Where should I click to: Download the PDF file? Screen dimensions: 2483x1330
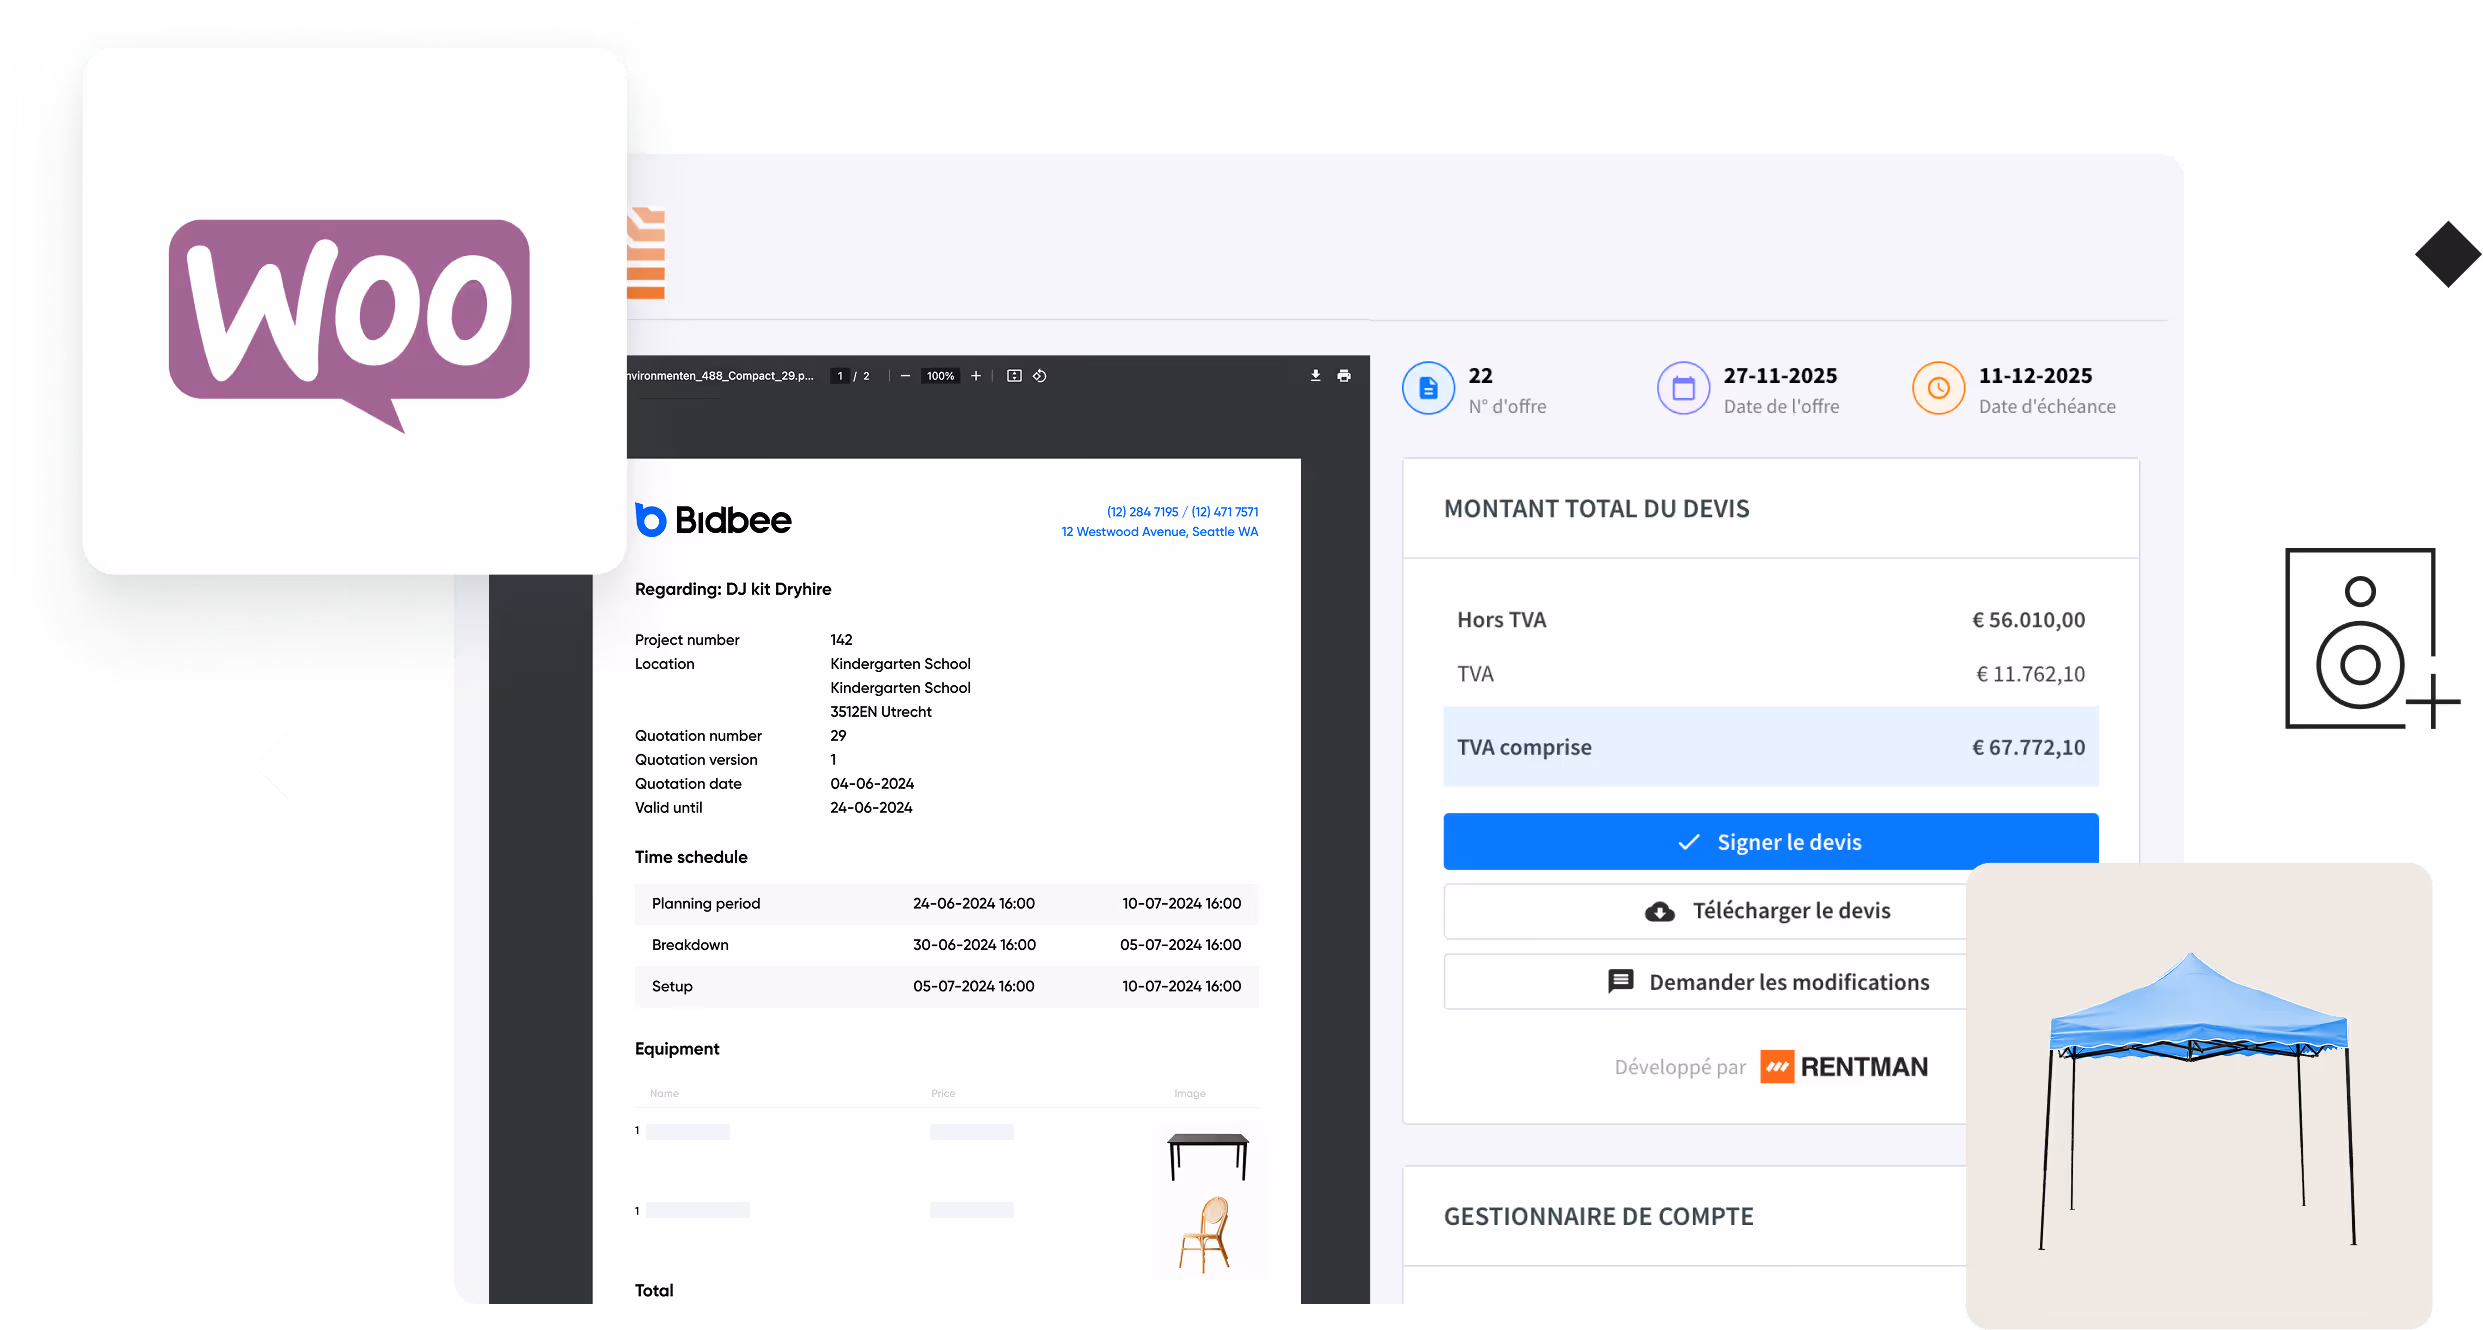pos(1316,376)
